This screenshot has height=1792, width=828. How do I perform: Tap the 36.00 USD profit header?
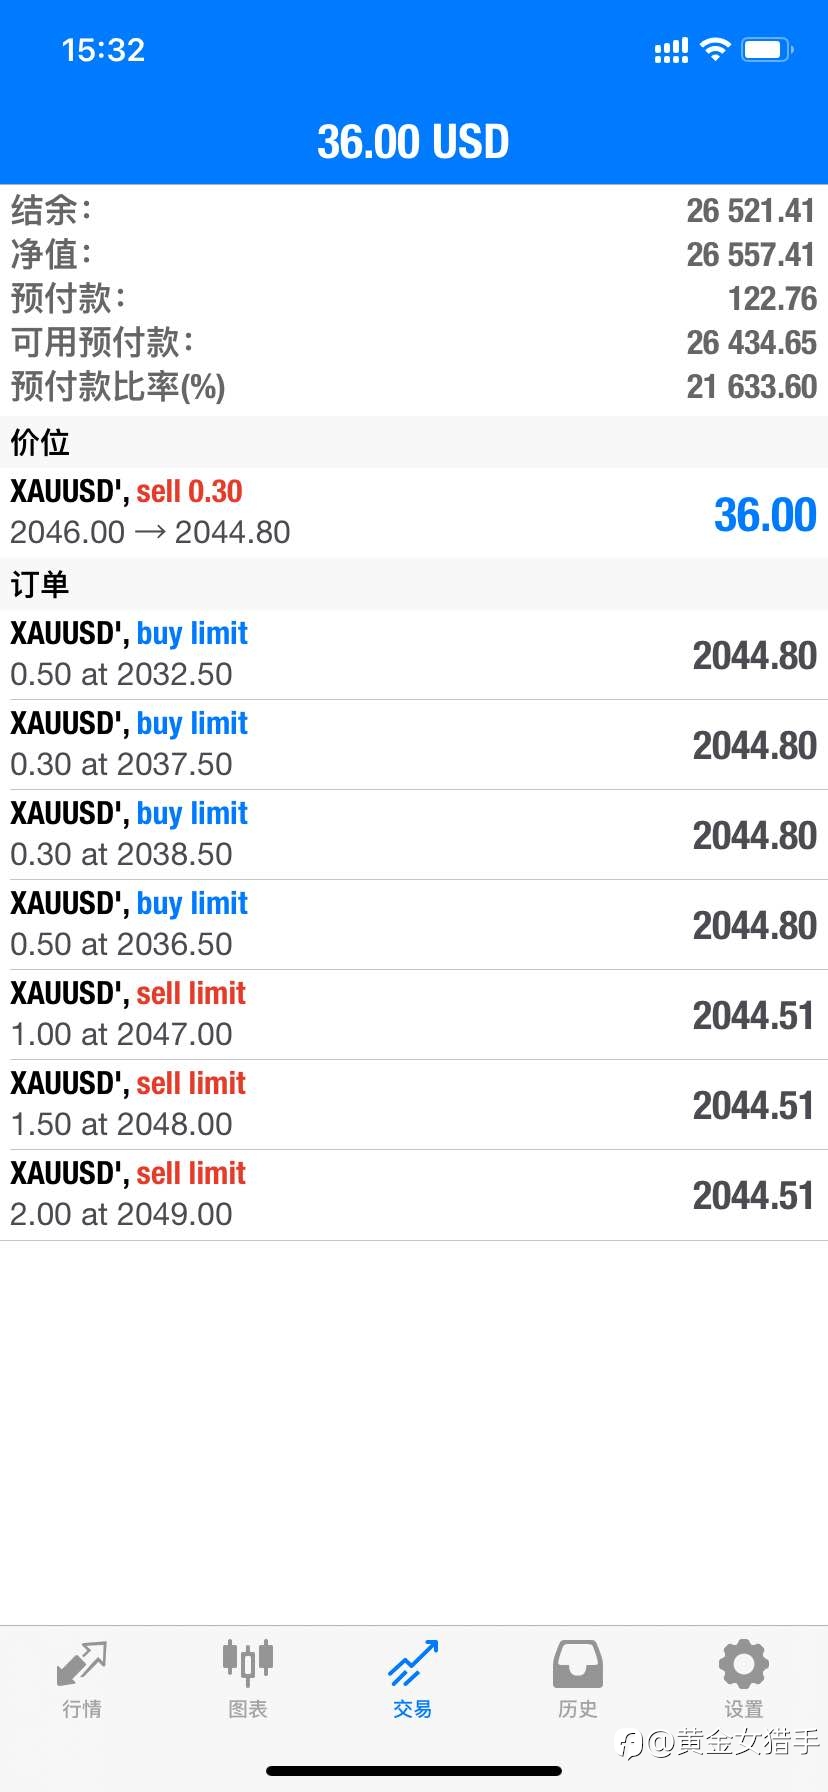click(413, 142)
